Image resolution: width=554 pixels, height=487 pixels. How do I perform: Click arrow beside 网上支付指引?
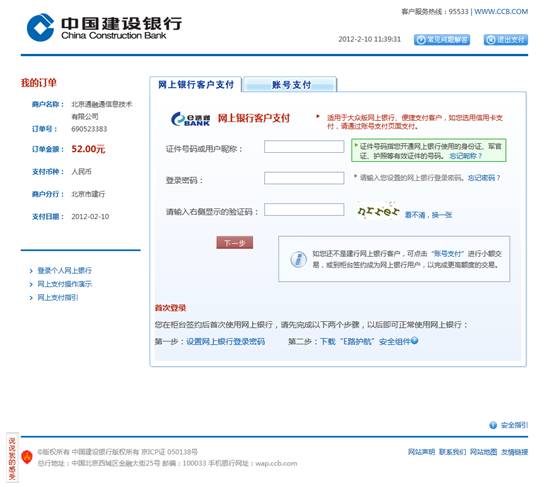pos(31,298)
